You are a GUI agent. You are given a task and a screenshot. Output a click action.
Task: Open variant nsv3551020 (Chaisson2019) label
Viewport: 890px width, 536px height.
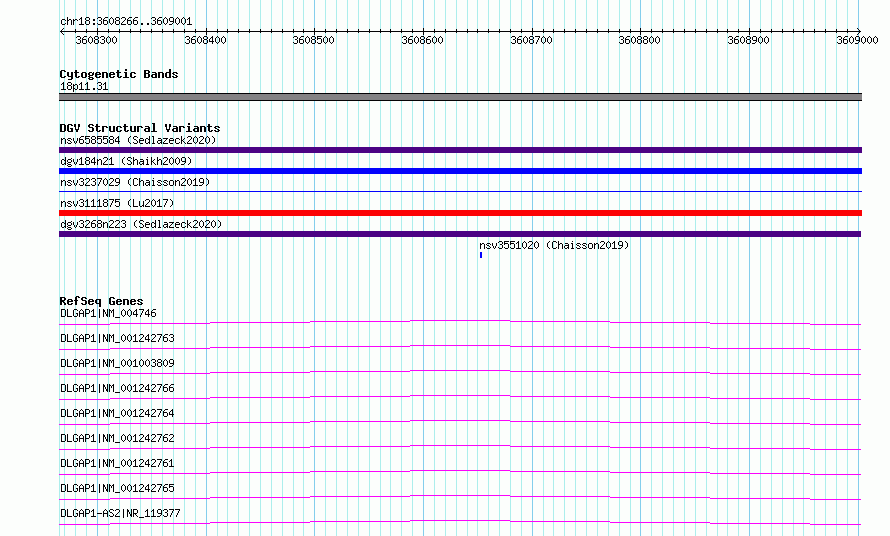point(554,245)
